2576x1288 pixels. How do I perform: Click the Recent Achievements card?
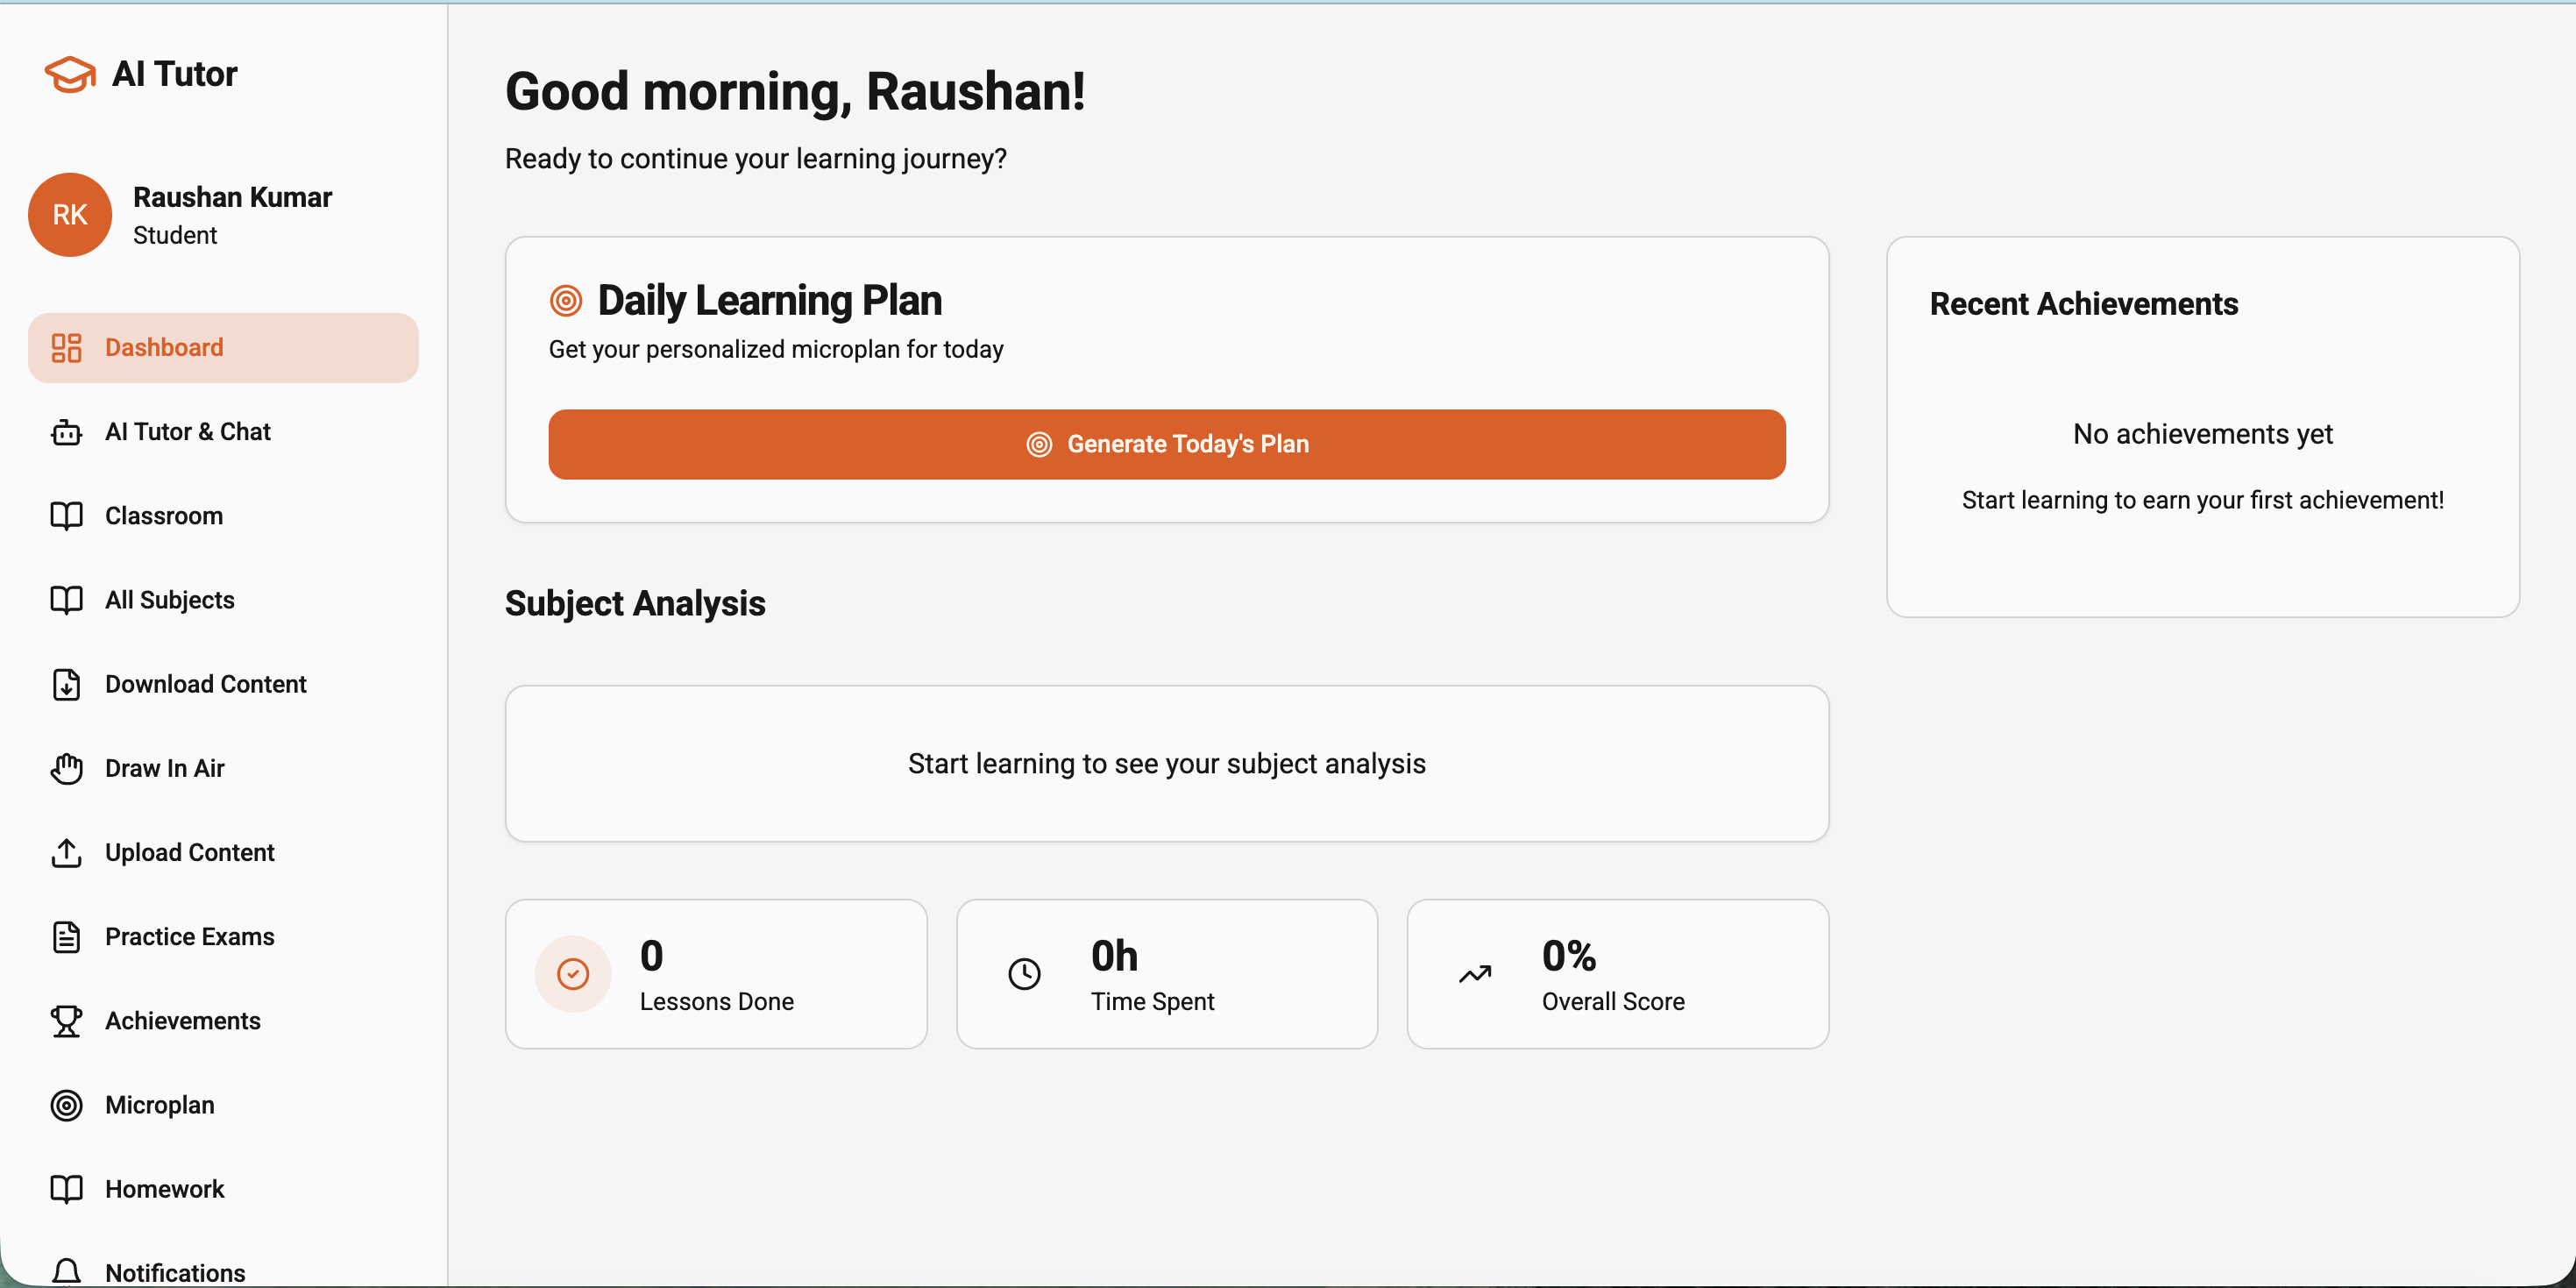[x=2202, y=427]
